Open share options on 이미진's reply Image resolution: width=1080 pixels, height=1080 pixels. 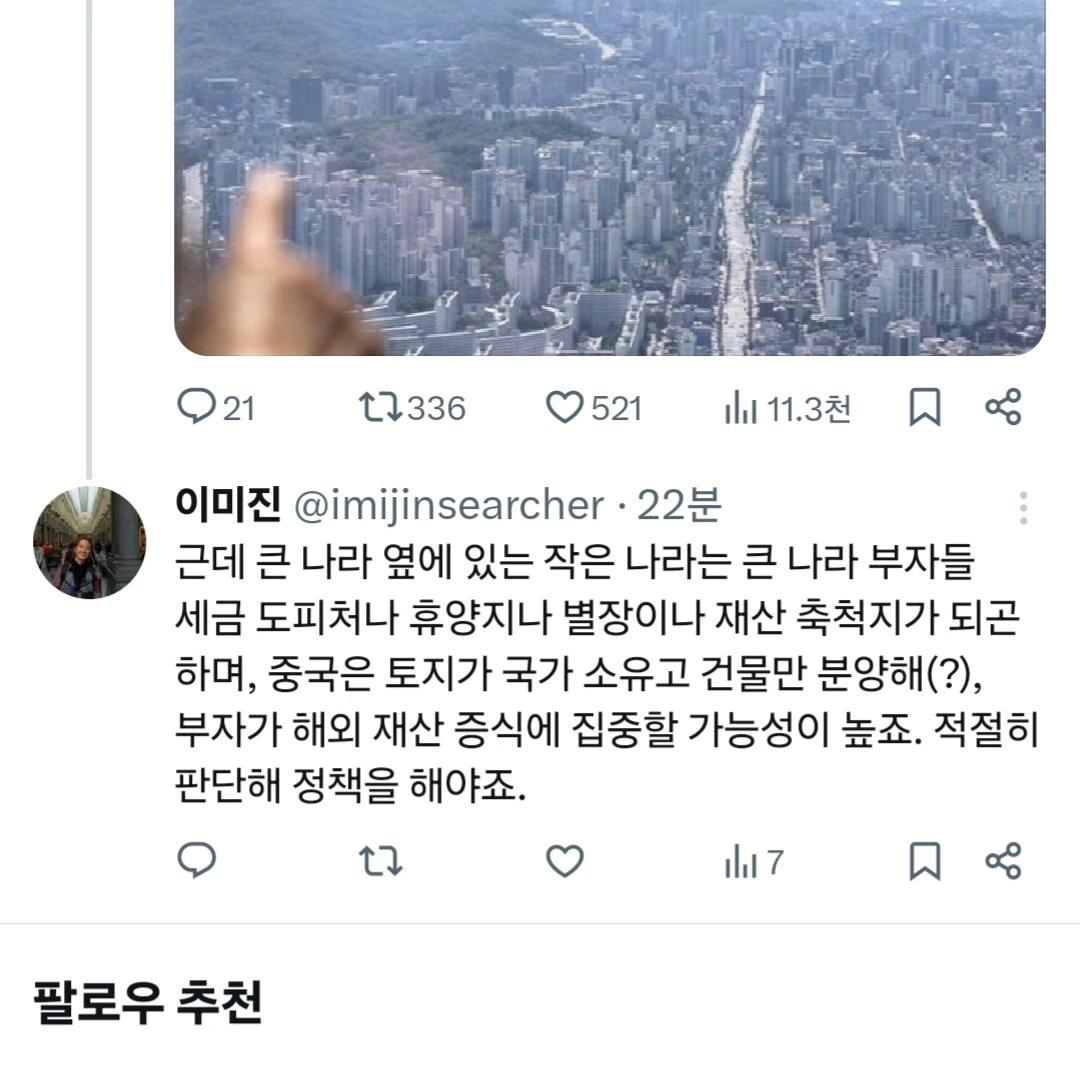point(1004,861)
